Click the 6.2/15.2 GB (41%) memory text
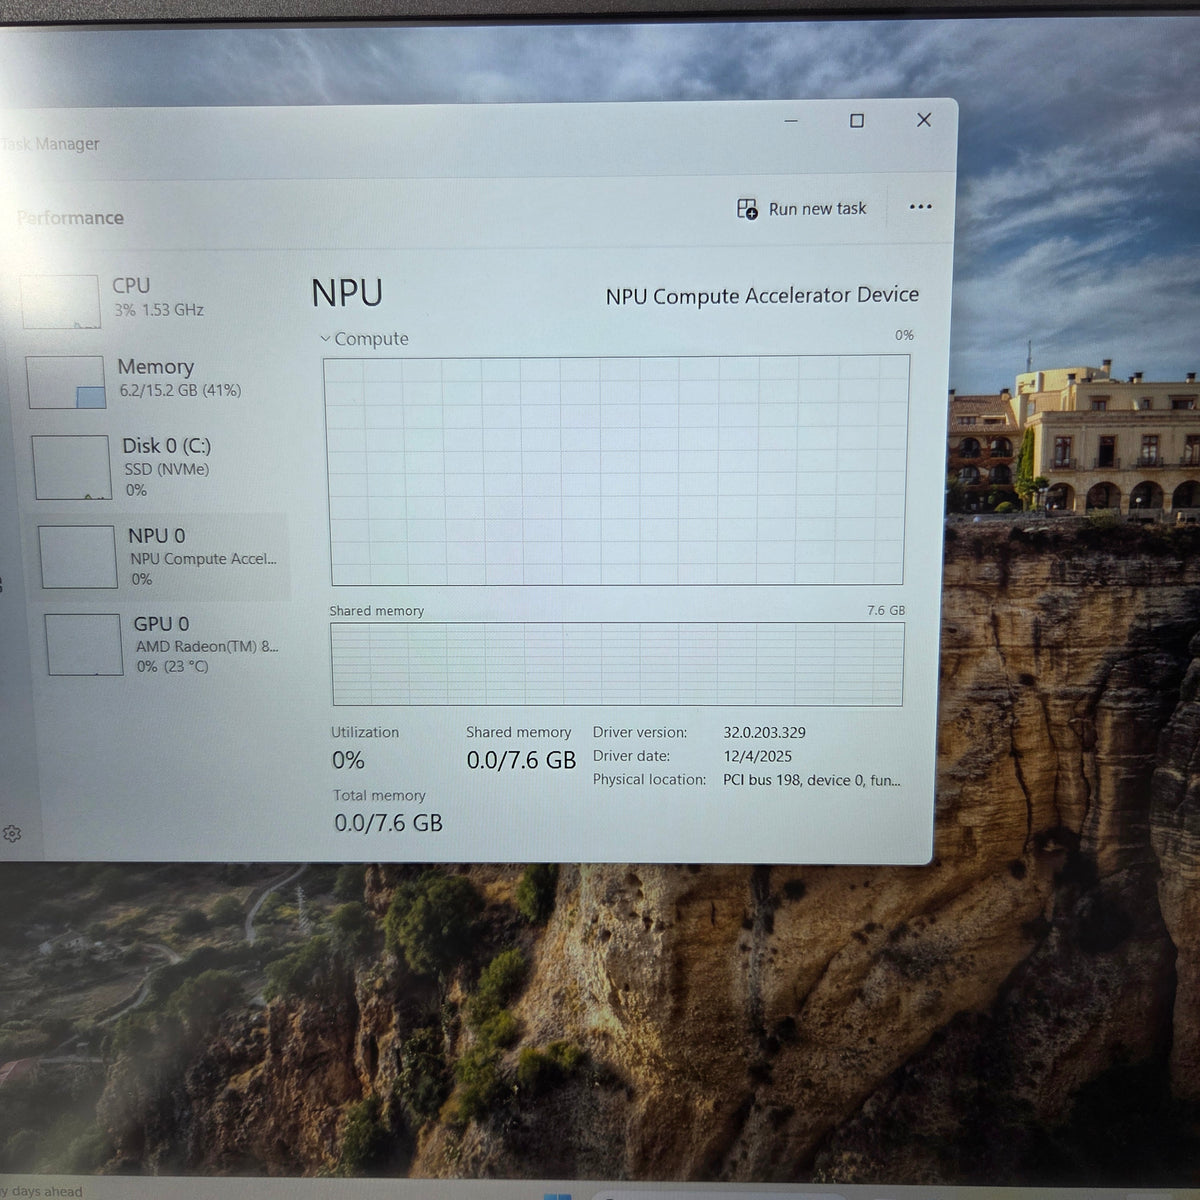 pyautogui.click(x=180, y=391)
